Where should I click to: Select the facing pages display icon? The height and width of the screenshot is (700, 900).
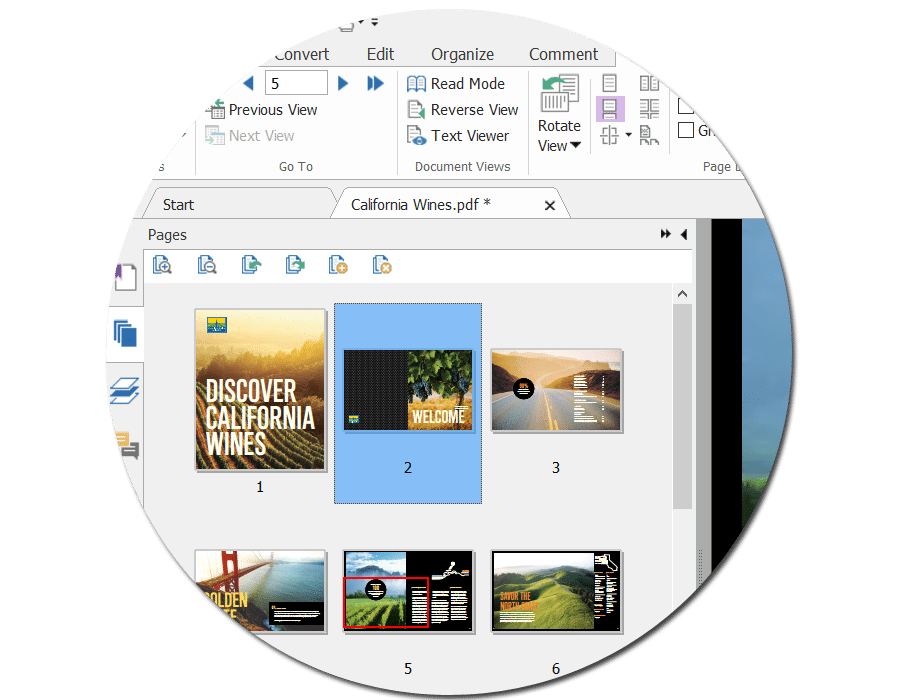[649, 84]
